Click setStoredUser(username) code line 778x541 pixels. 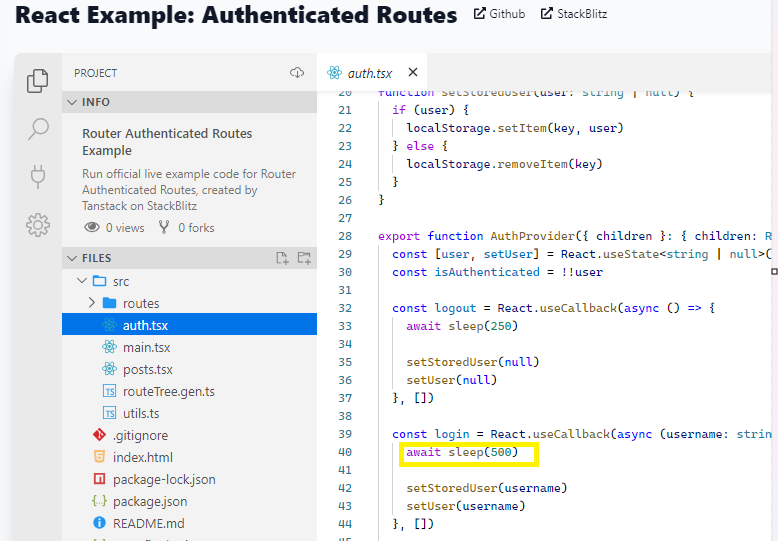click(486, 488)
